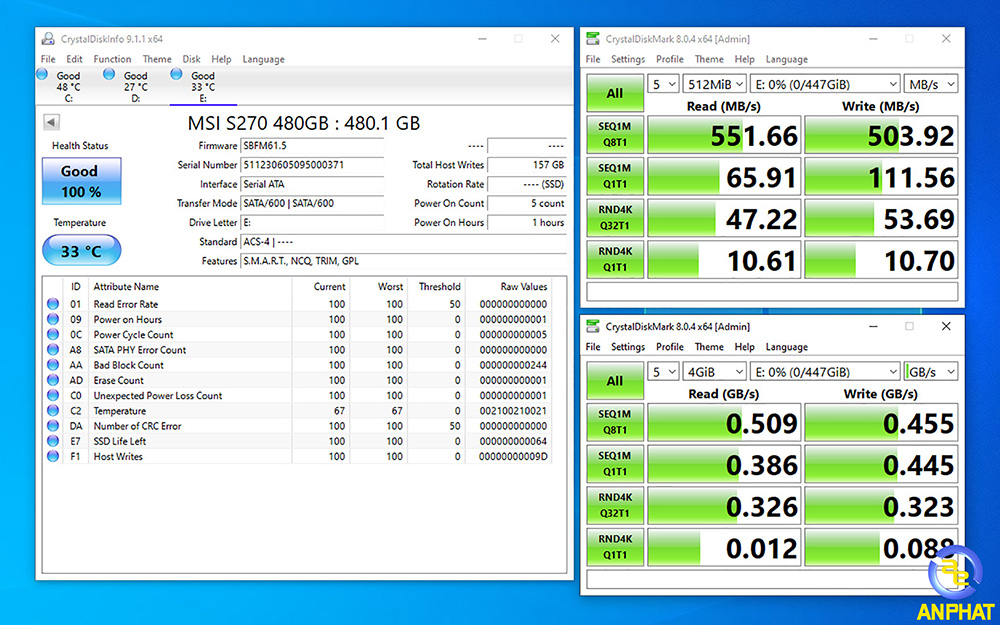
Task: Run RND4K Q32T1 test in upper CrystalDiskMark
Action: coord(615,218)
